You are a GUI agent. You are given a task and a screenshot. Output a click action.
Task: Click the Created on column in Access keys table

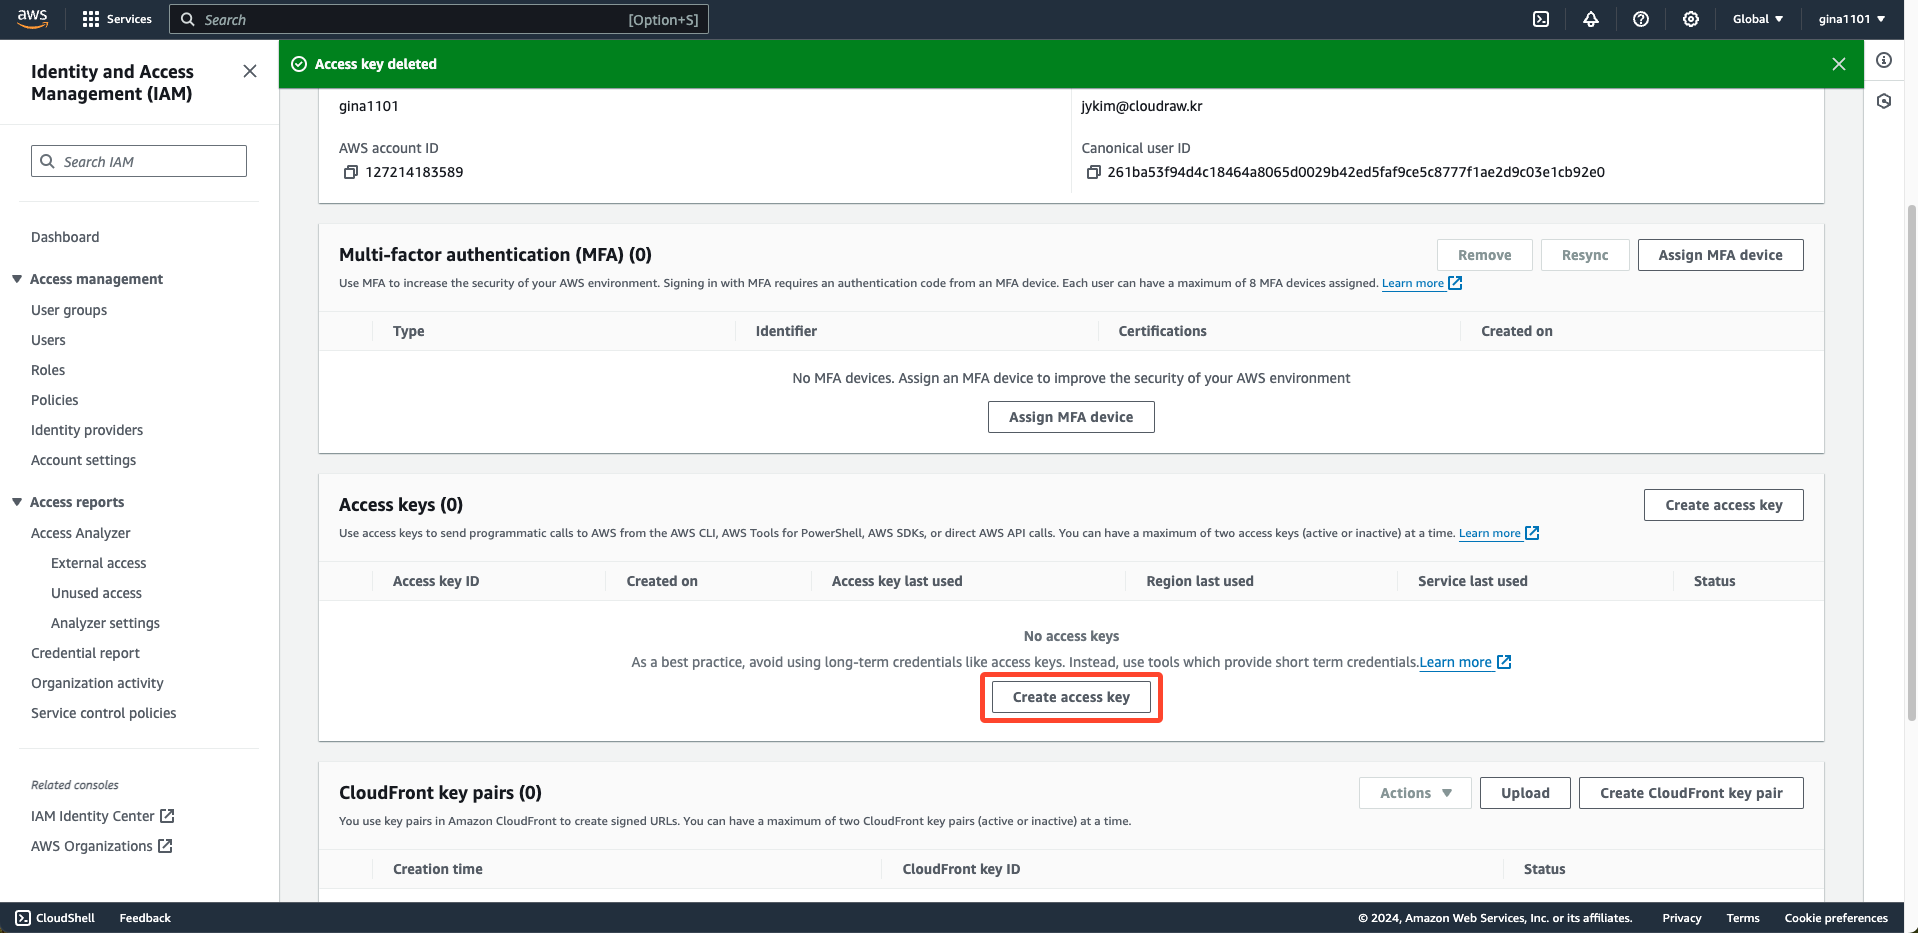click(x=662, y=581)
